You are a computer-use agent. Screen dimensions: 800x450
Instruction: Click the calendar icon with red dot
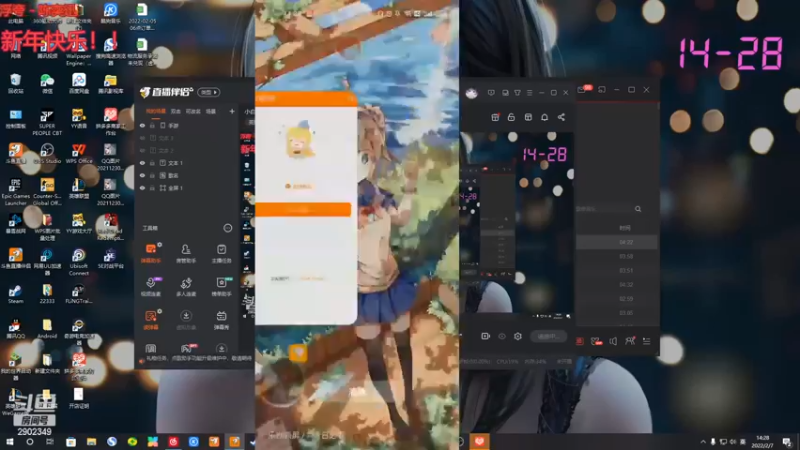(495, 117)
